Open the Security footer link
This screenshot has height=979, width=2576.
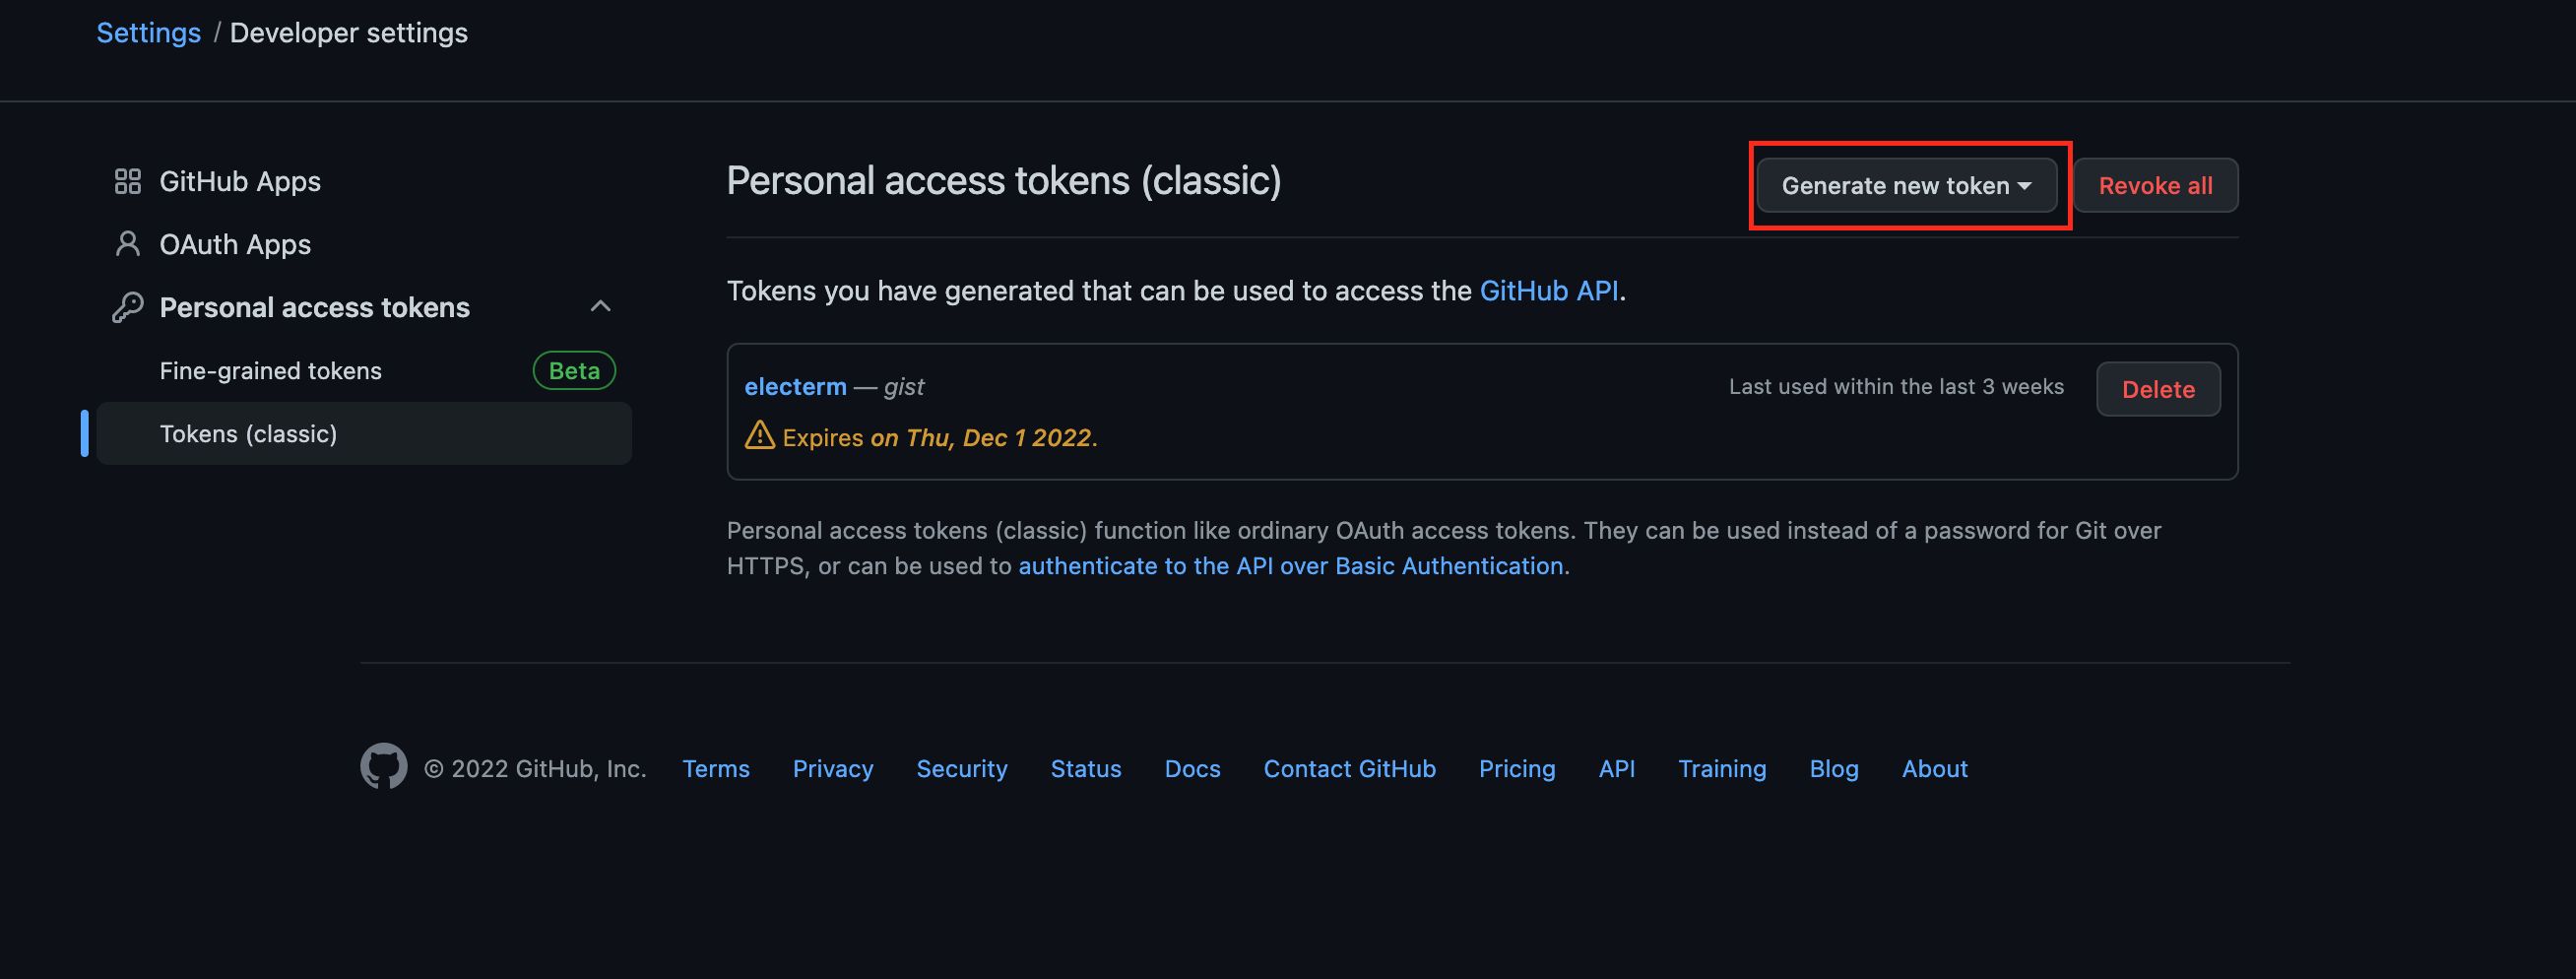(962, 769)
